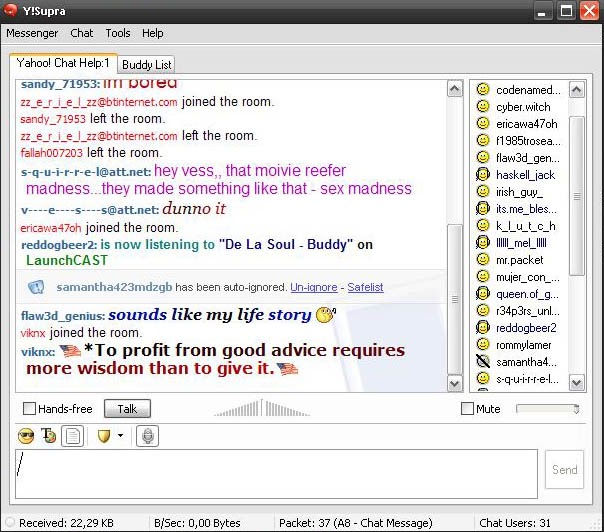The width and height of the screenshot is (604, 532).
Task: Click the Talk button
Action: tap(127, 409)
